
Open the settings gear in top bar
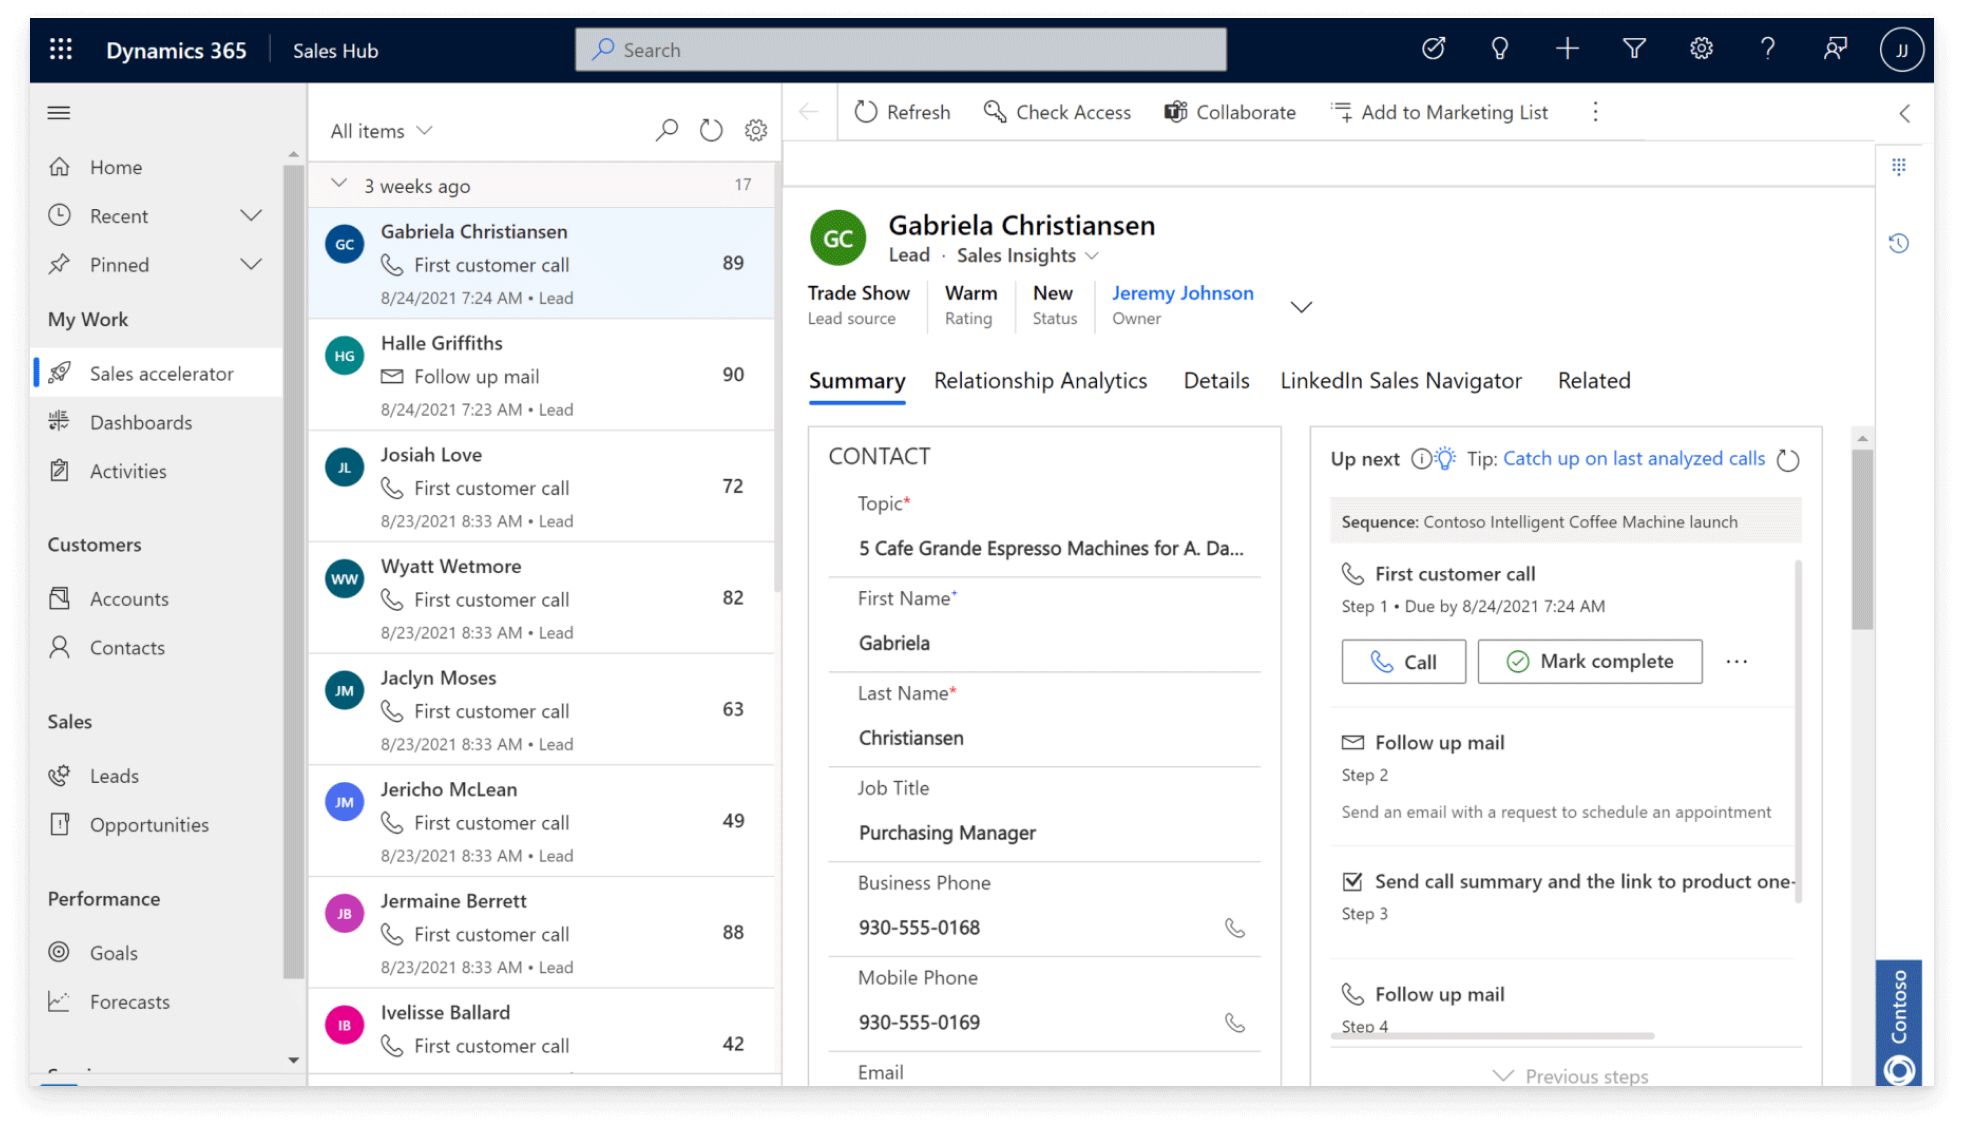pyautogui.click(x=1701, y=48)
